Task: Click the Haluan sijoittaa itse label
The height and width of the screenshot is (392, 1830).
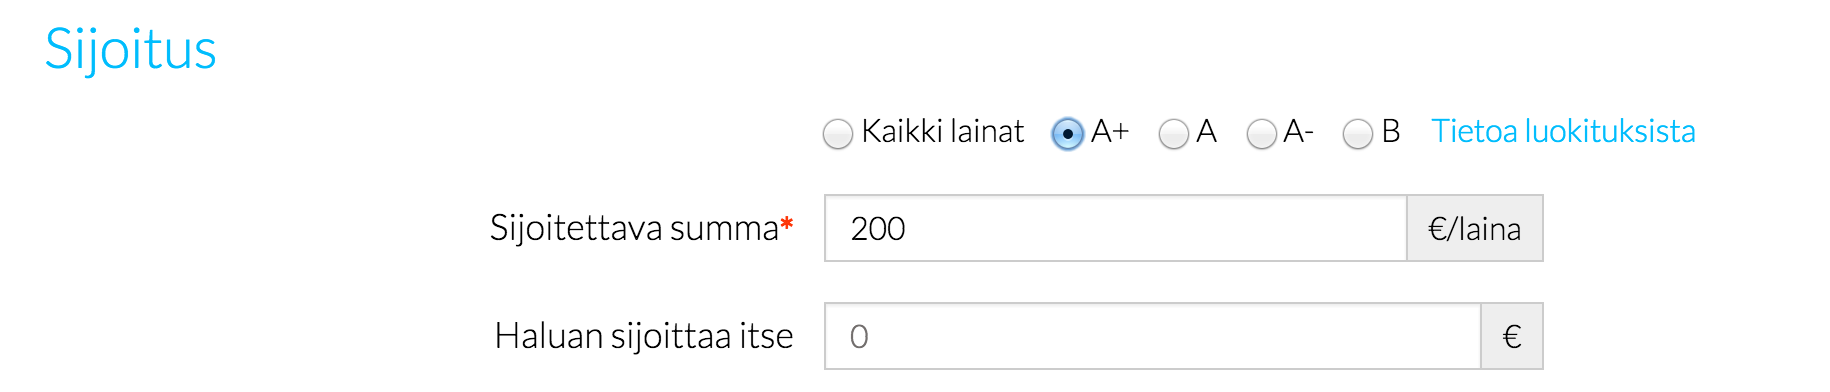Action: pos(644,336)
